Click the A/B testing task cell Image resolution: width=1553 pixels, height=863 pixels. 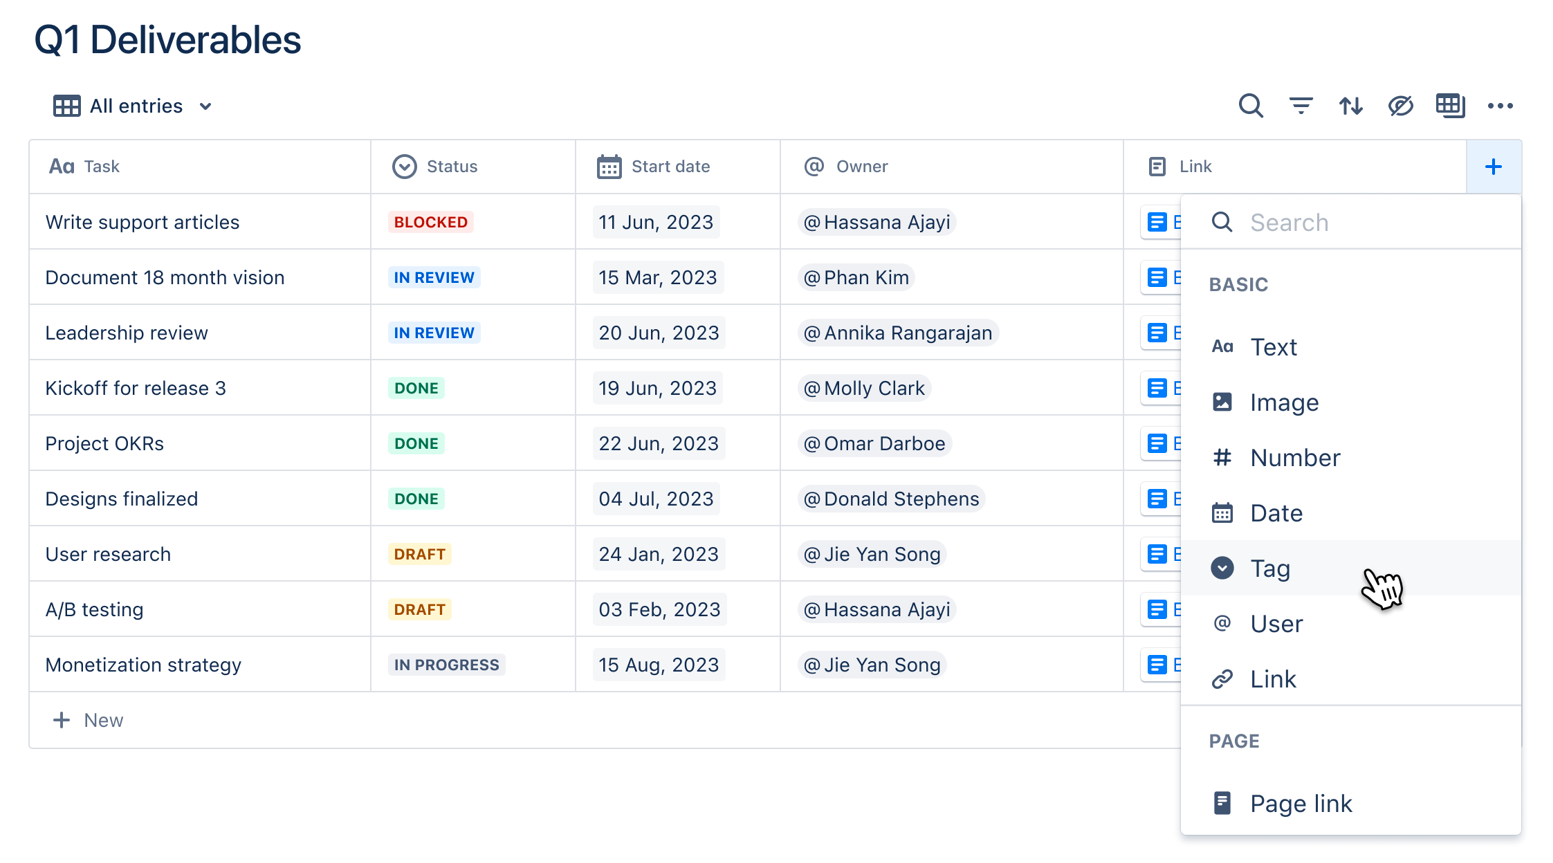point(200,609)
